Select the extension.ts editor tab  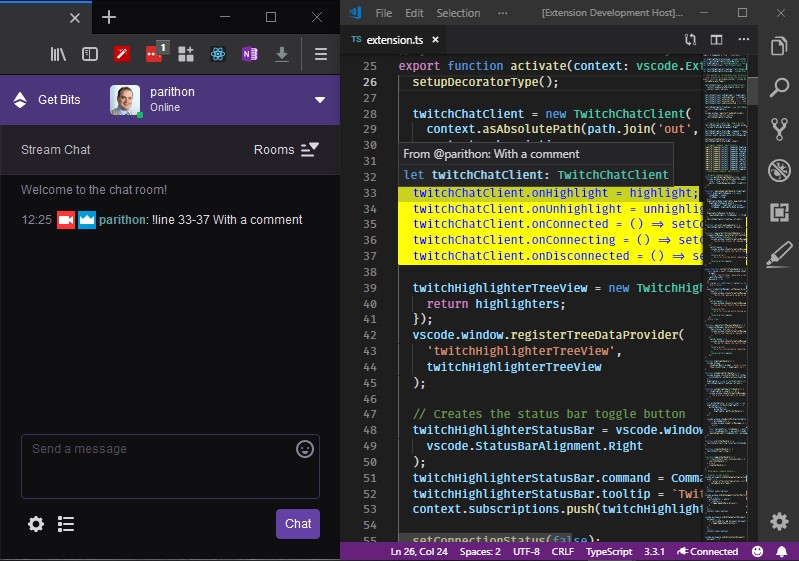(394, 40)
